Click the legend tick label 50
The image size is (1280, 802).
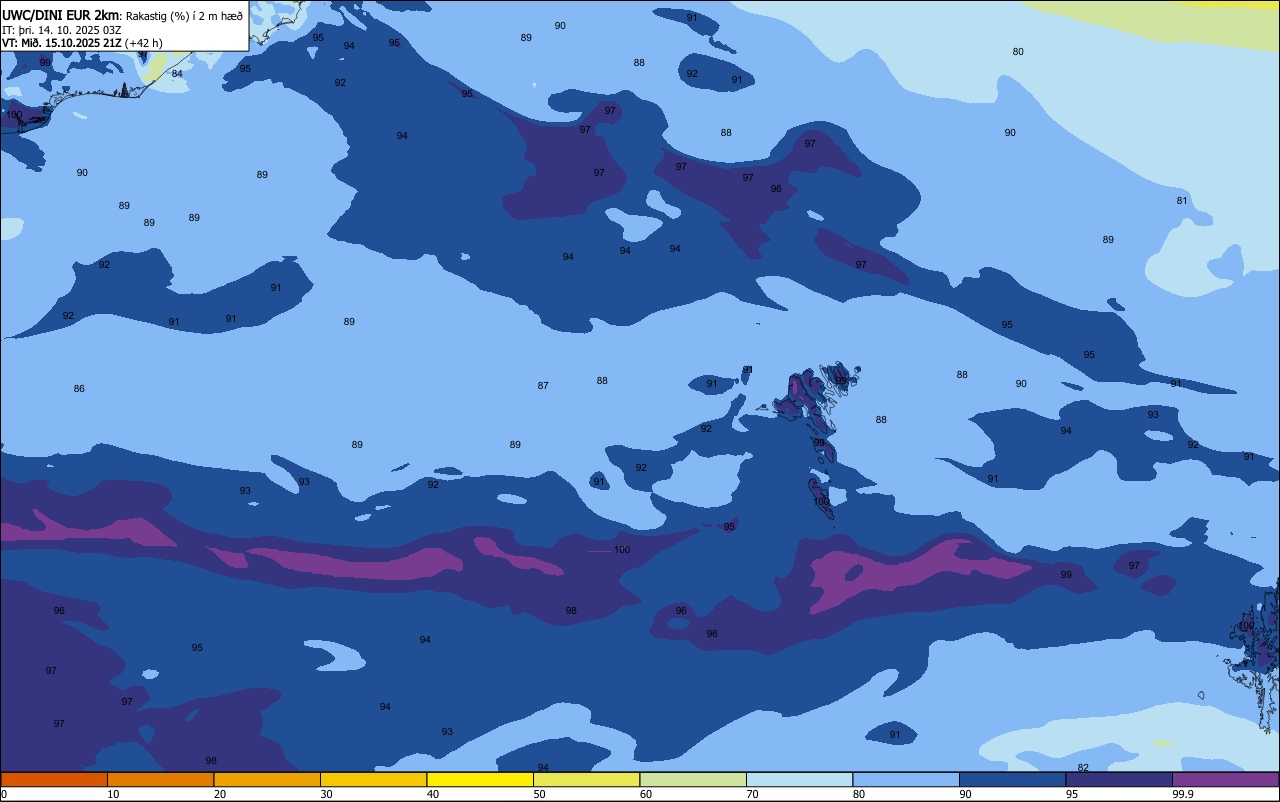click(539, 794)
